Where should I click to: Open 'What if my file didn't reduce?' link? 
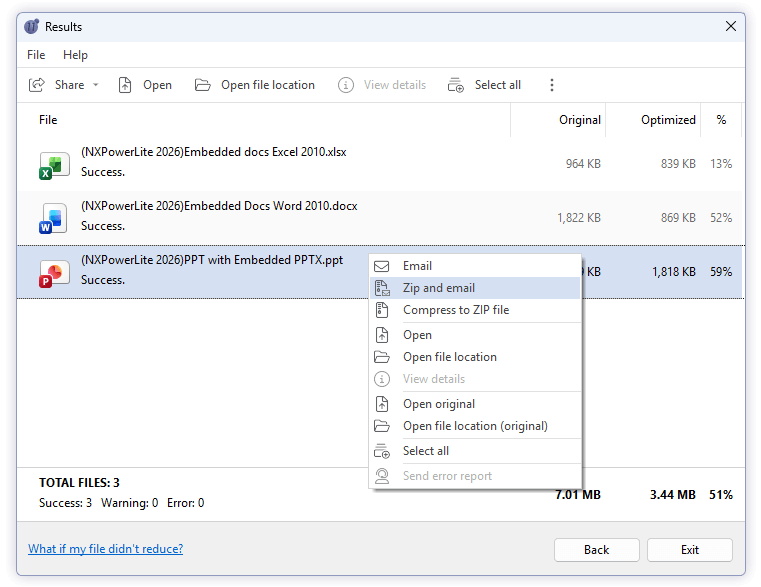tap(105, 549)
